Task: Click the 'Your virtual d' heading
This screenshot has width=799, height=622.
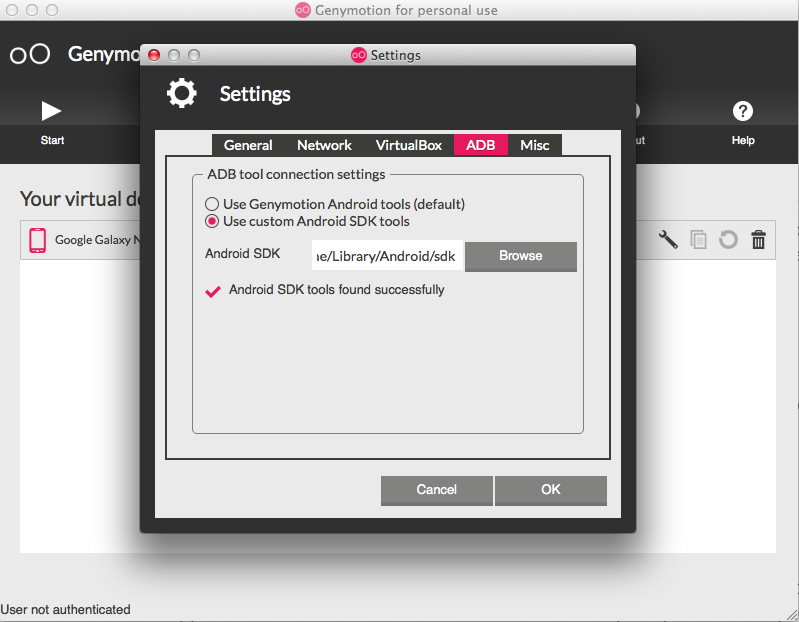Action: click(x=80, y=199)
